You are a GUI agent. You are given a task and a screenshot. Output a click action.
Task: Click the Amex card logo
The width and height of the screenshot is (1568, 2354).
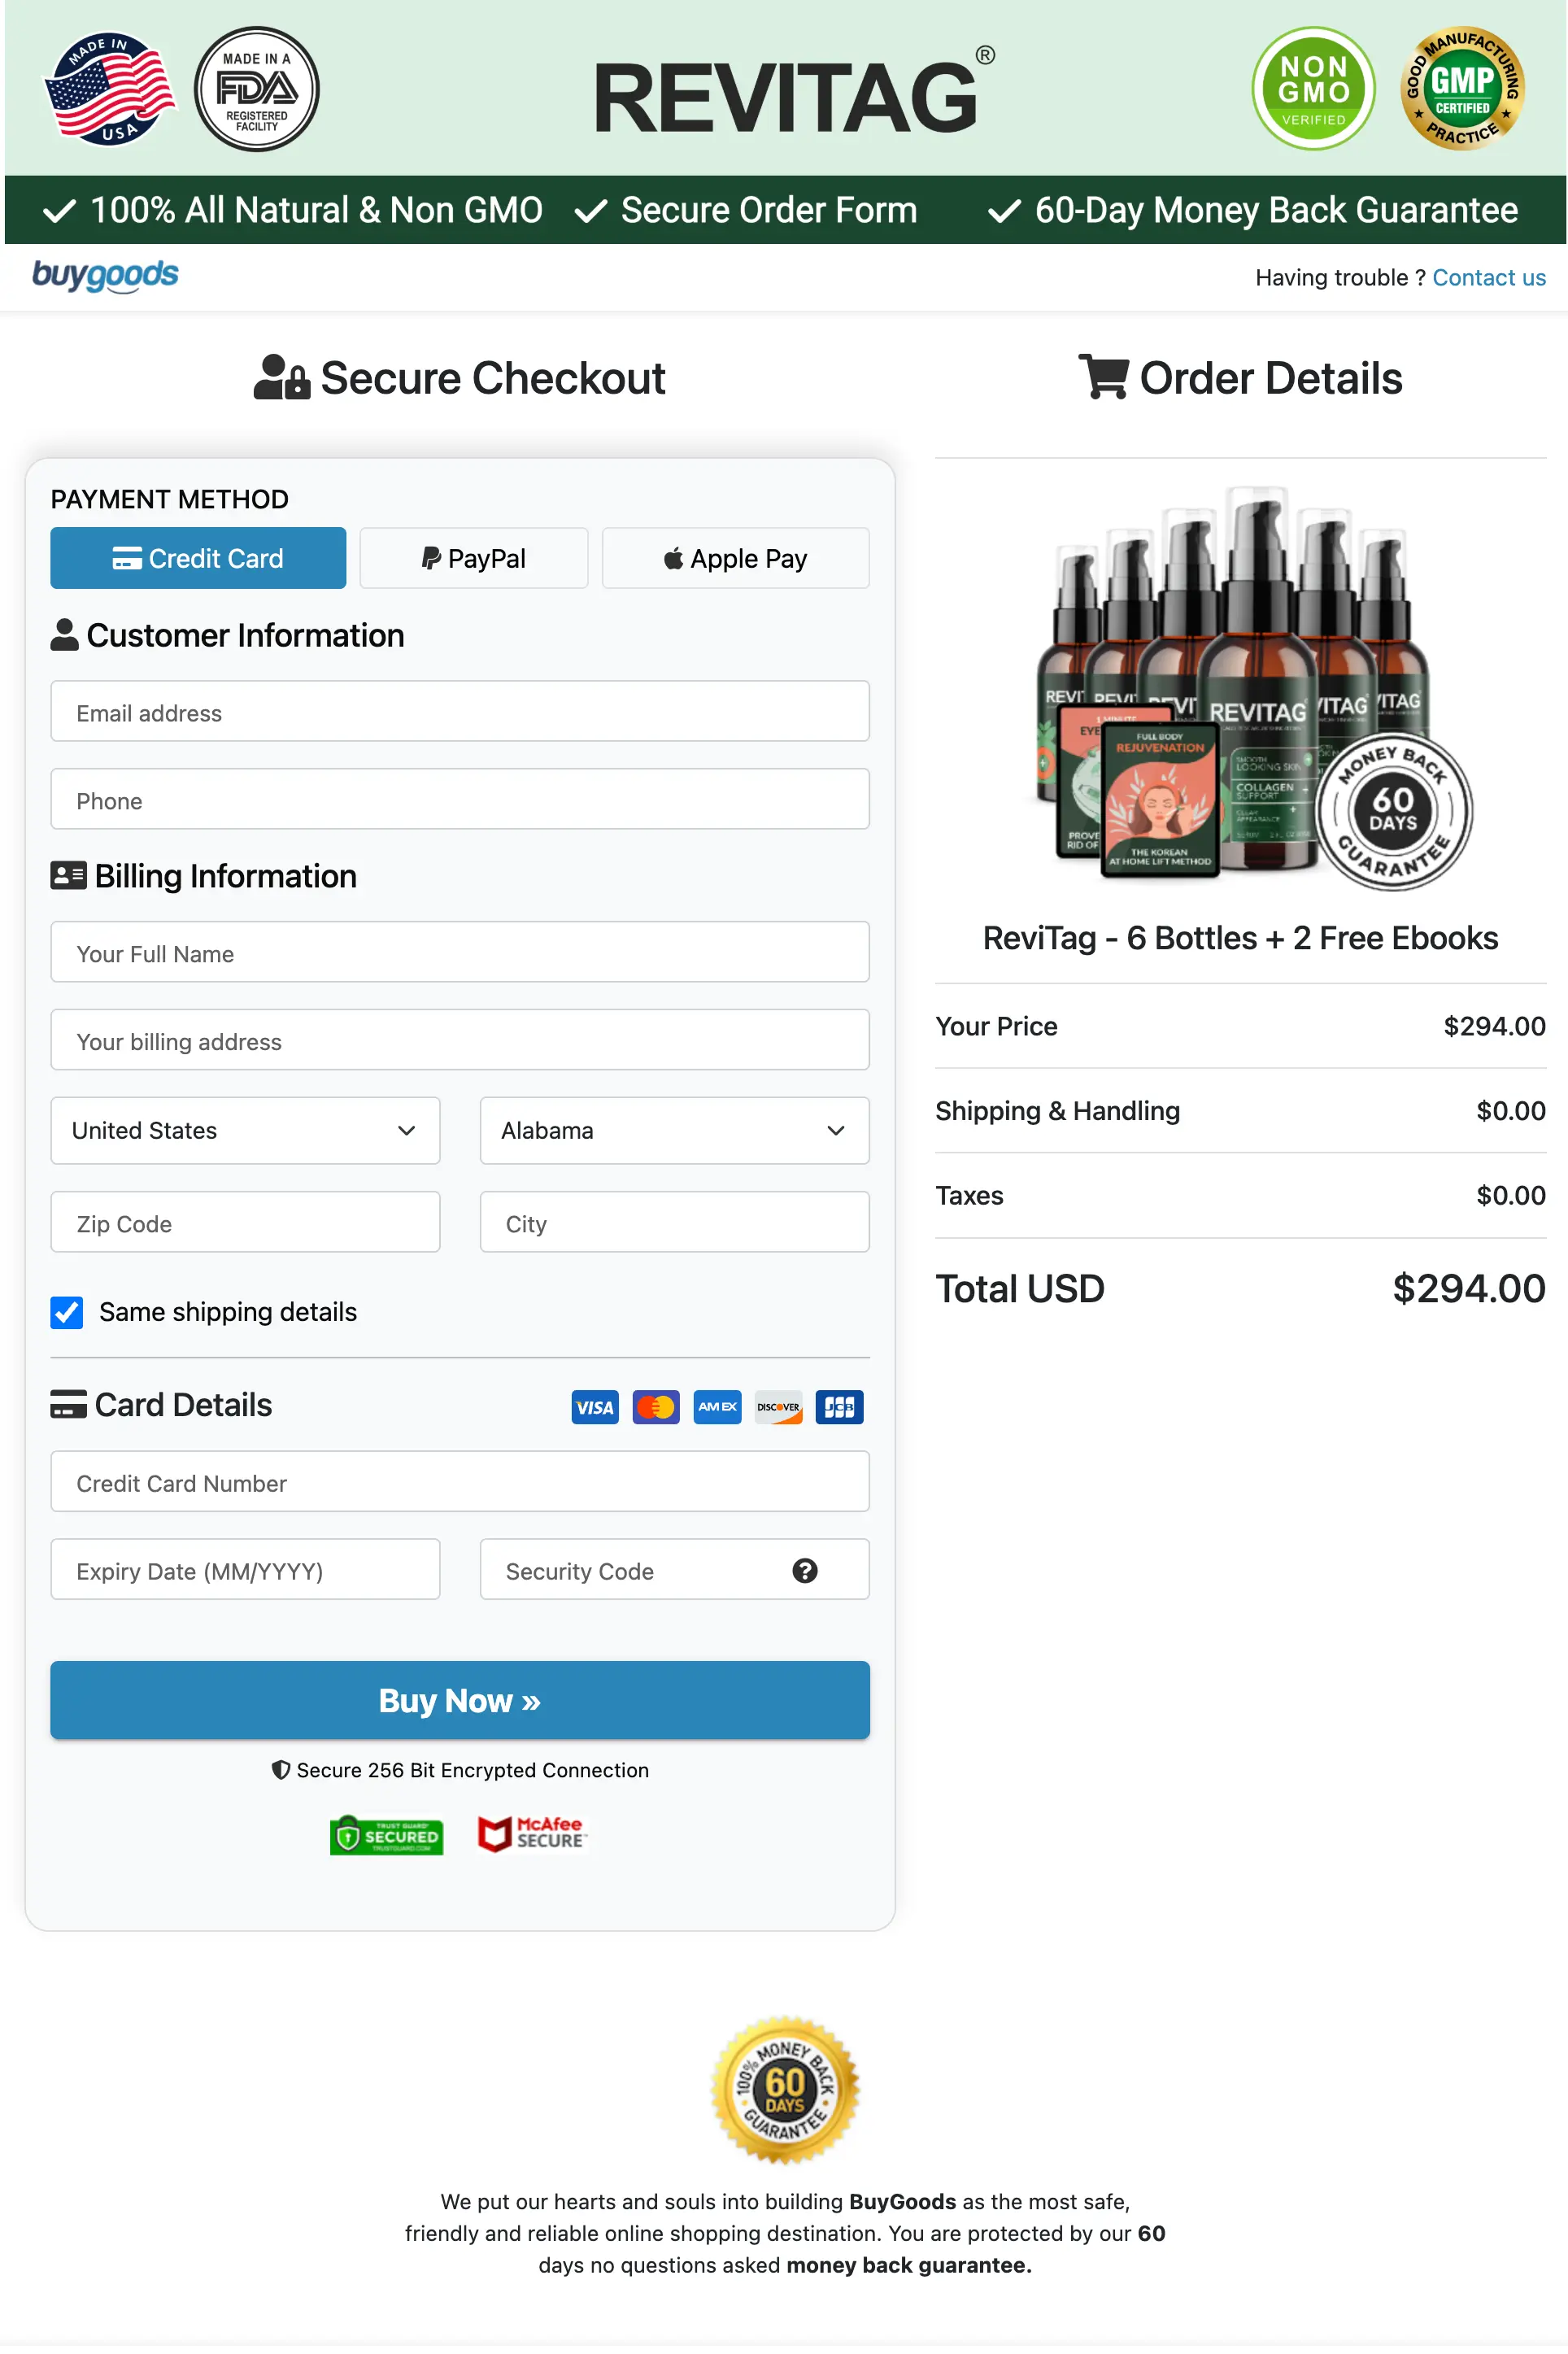[x=717, y=1407]
